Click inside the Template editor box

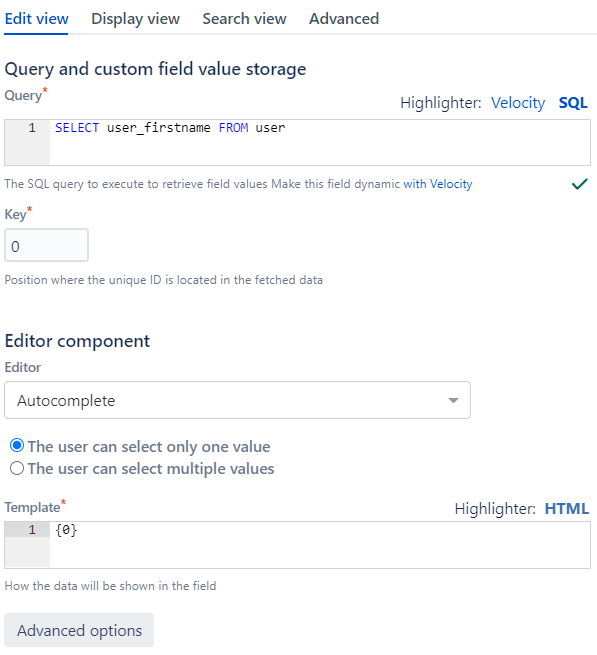click(320, 545)
